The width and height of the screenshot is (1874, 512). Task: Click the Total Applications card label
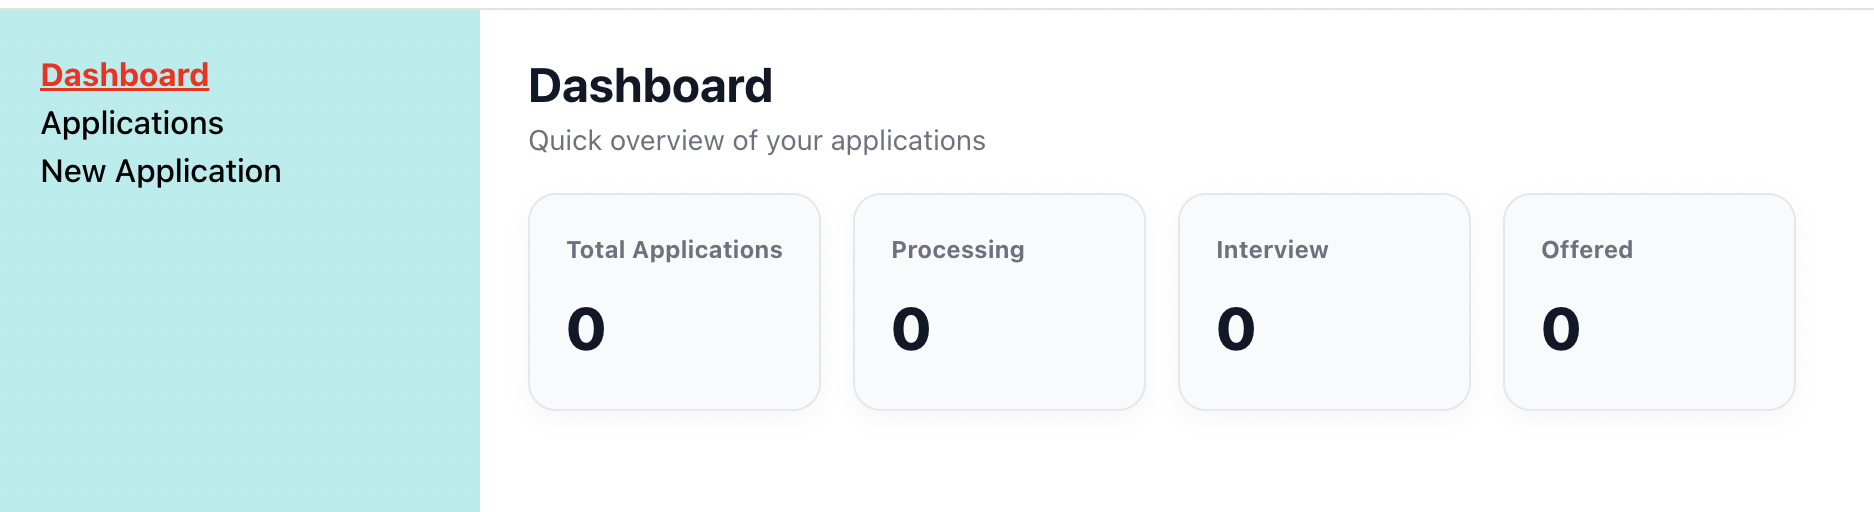[x=674, y=250]
